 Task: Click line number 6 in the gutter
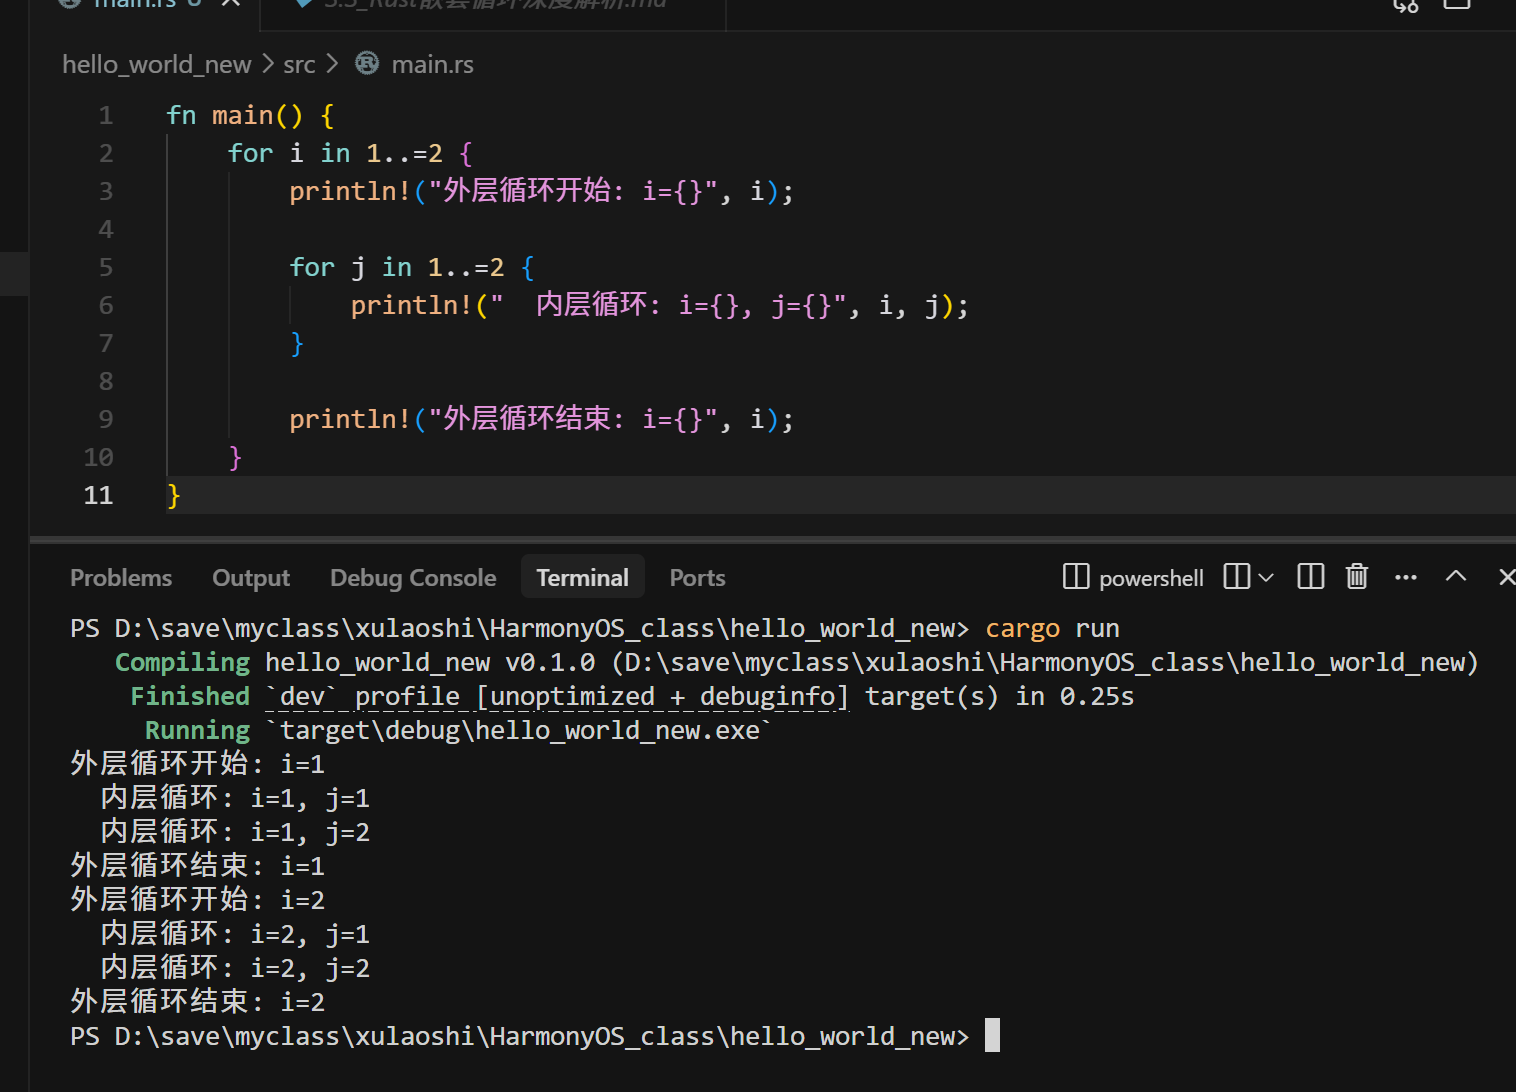(x=106, y=306)
